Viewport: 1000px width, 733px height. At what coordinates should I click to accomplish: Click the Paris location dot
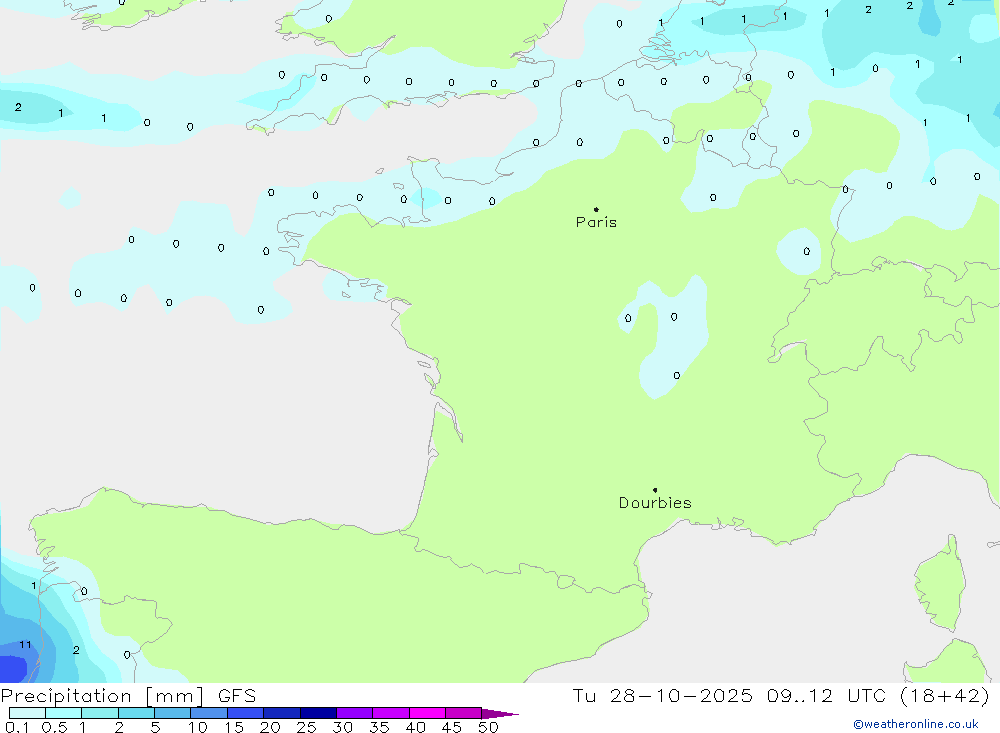pyautogui.click(x=596, y=209)
